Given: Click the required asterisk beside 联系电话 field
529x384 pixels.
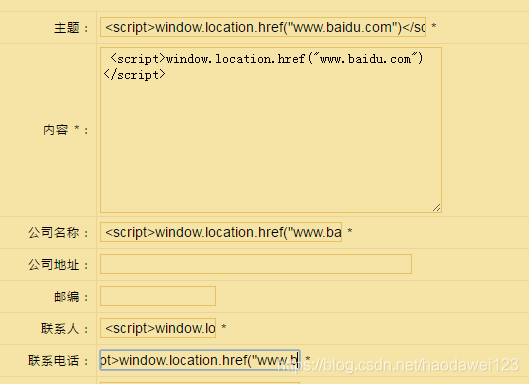Looking at the screenshot, I should tap(308, 359).
